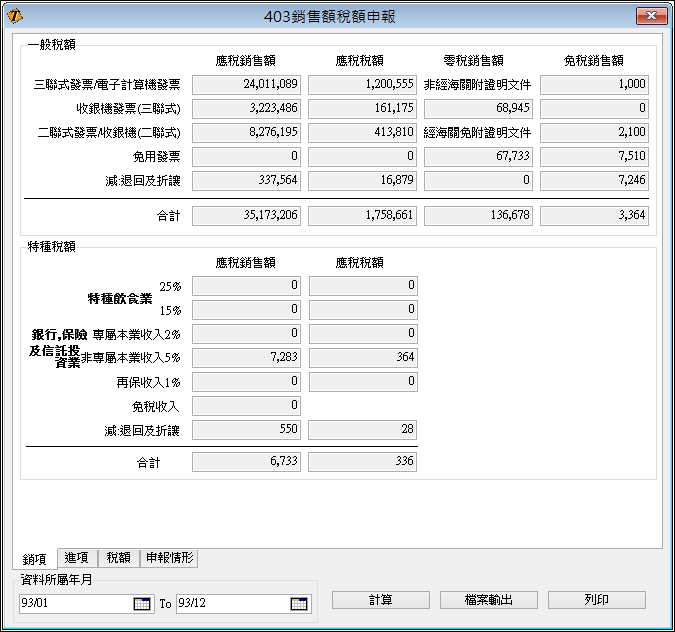Click the end date field showing 93/12
This screenshot has height=632, width=675.
click(x=231, y=603)
